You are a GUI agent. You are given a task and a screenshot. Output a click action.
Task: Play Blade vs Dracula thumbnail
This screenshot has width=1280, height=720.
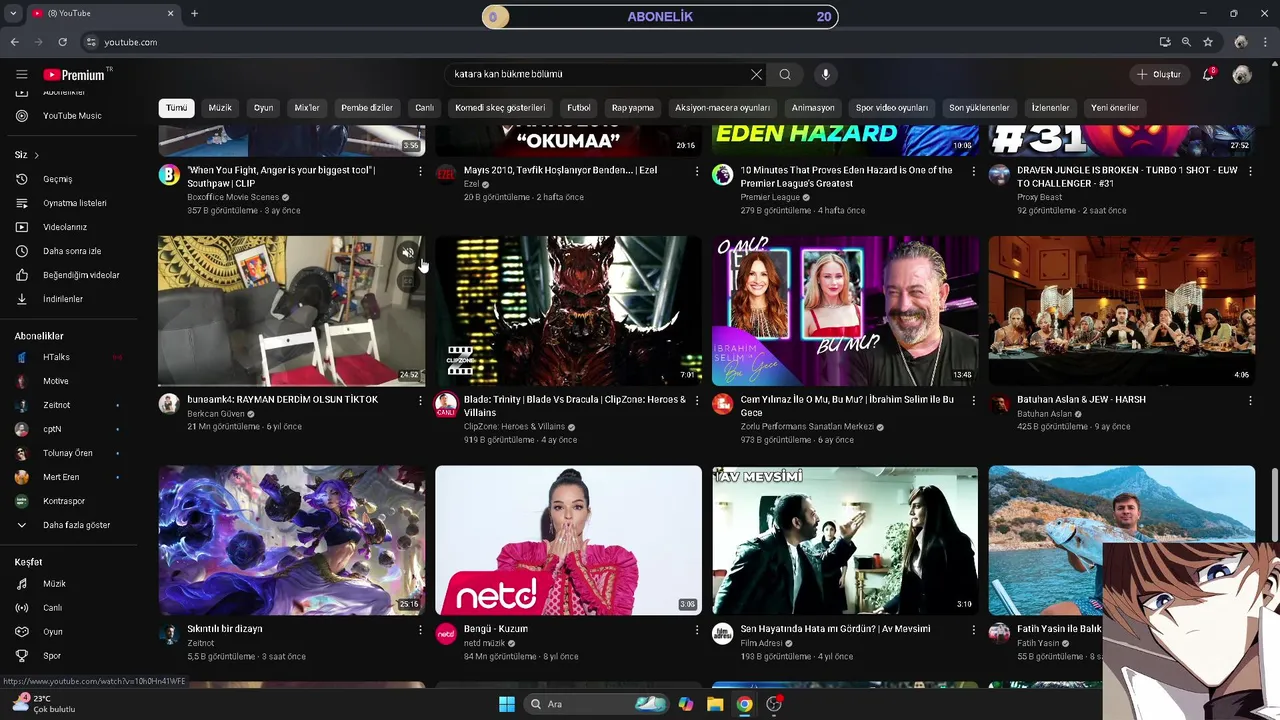tap(568, 311)
